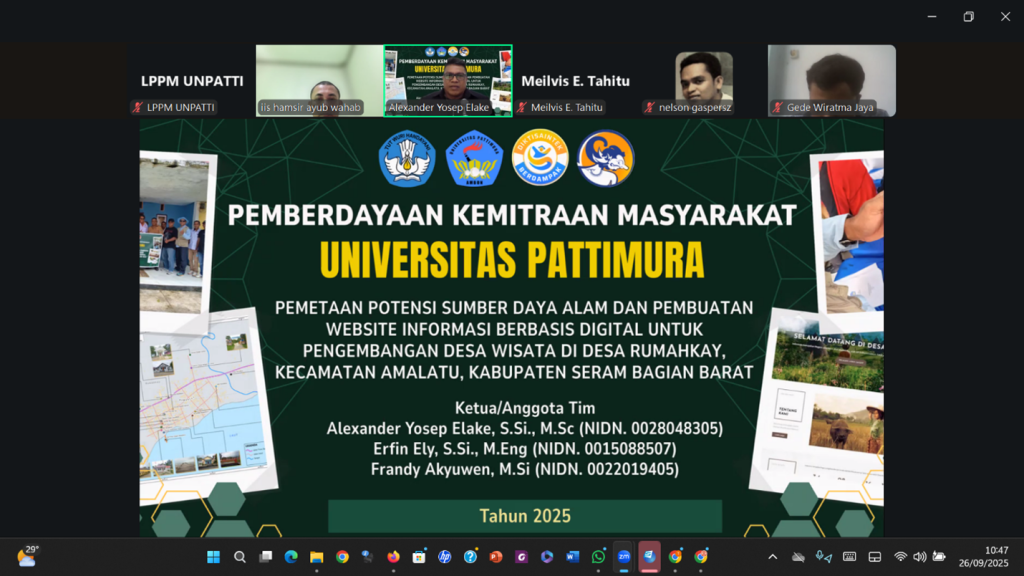Open Microsoft Store from the taskbar
1024x576 pixels.
(x=419, y=557)
